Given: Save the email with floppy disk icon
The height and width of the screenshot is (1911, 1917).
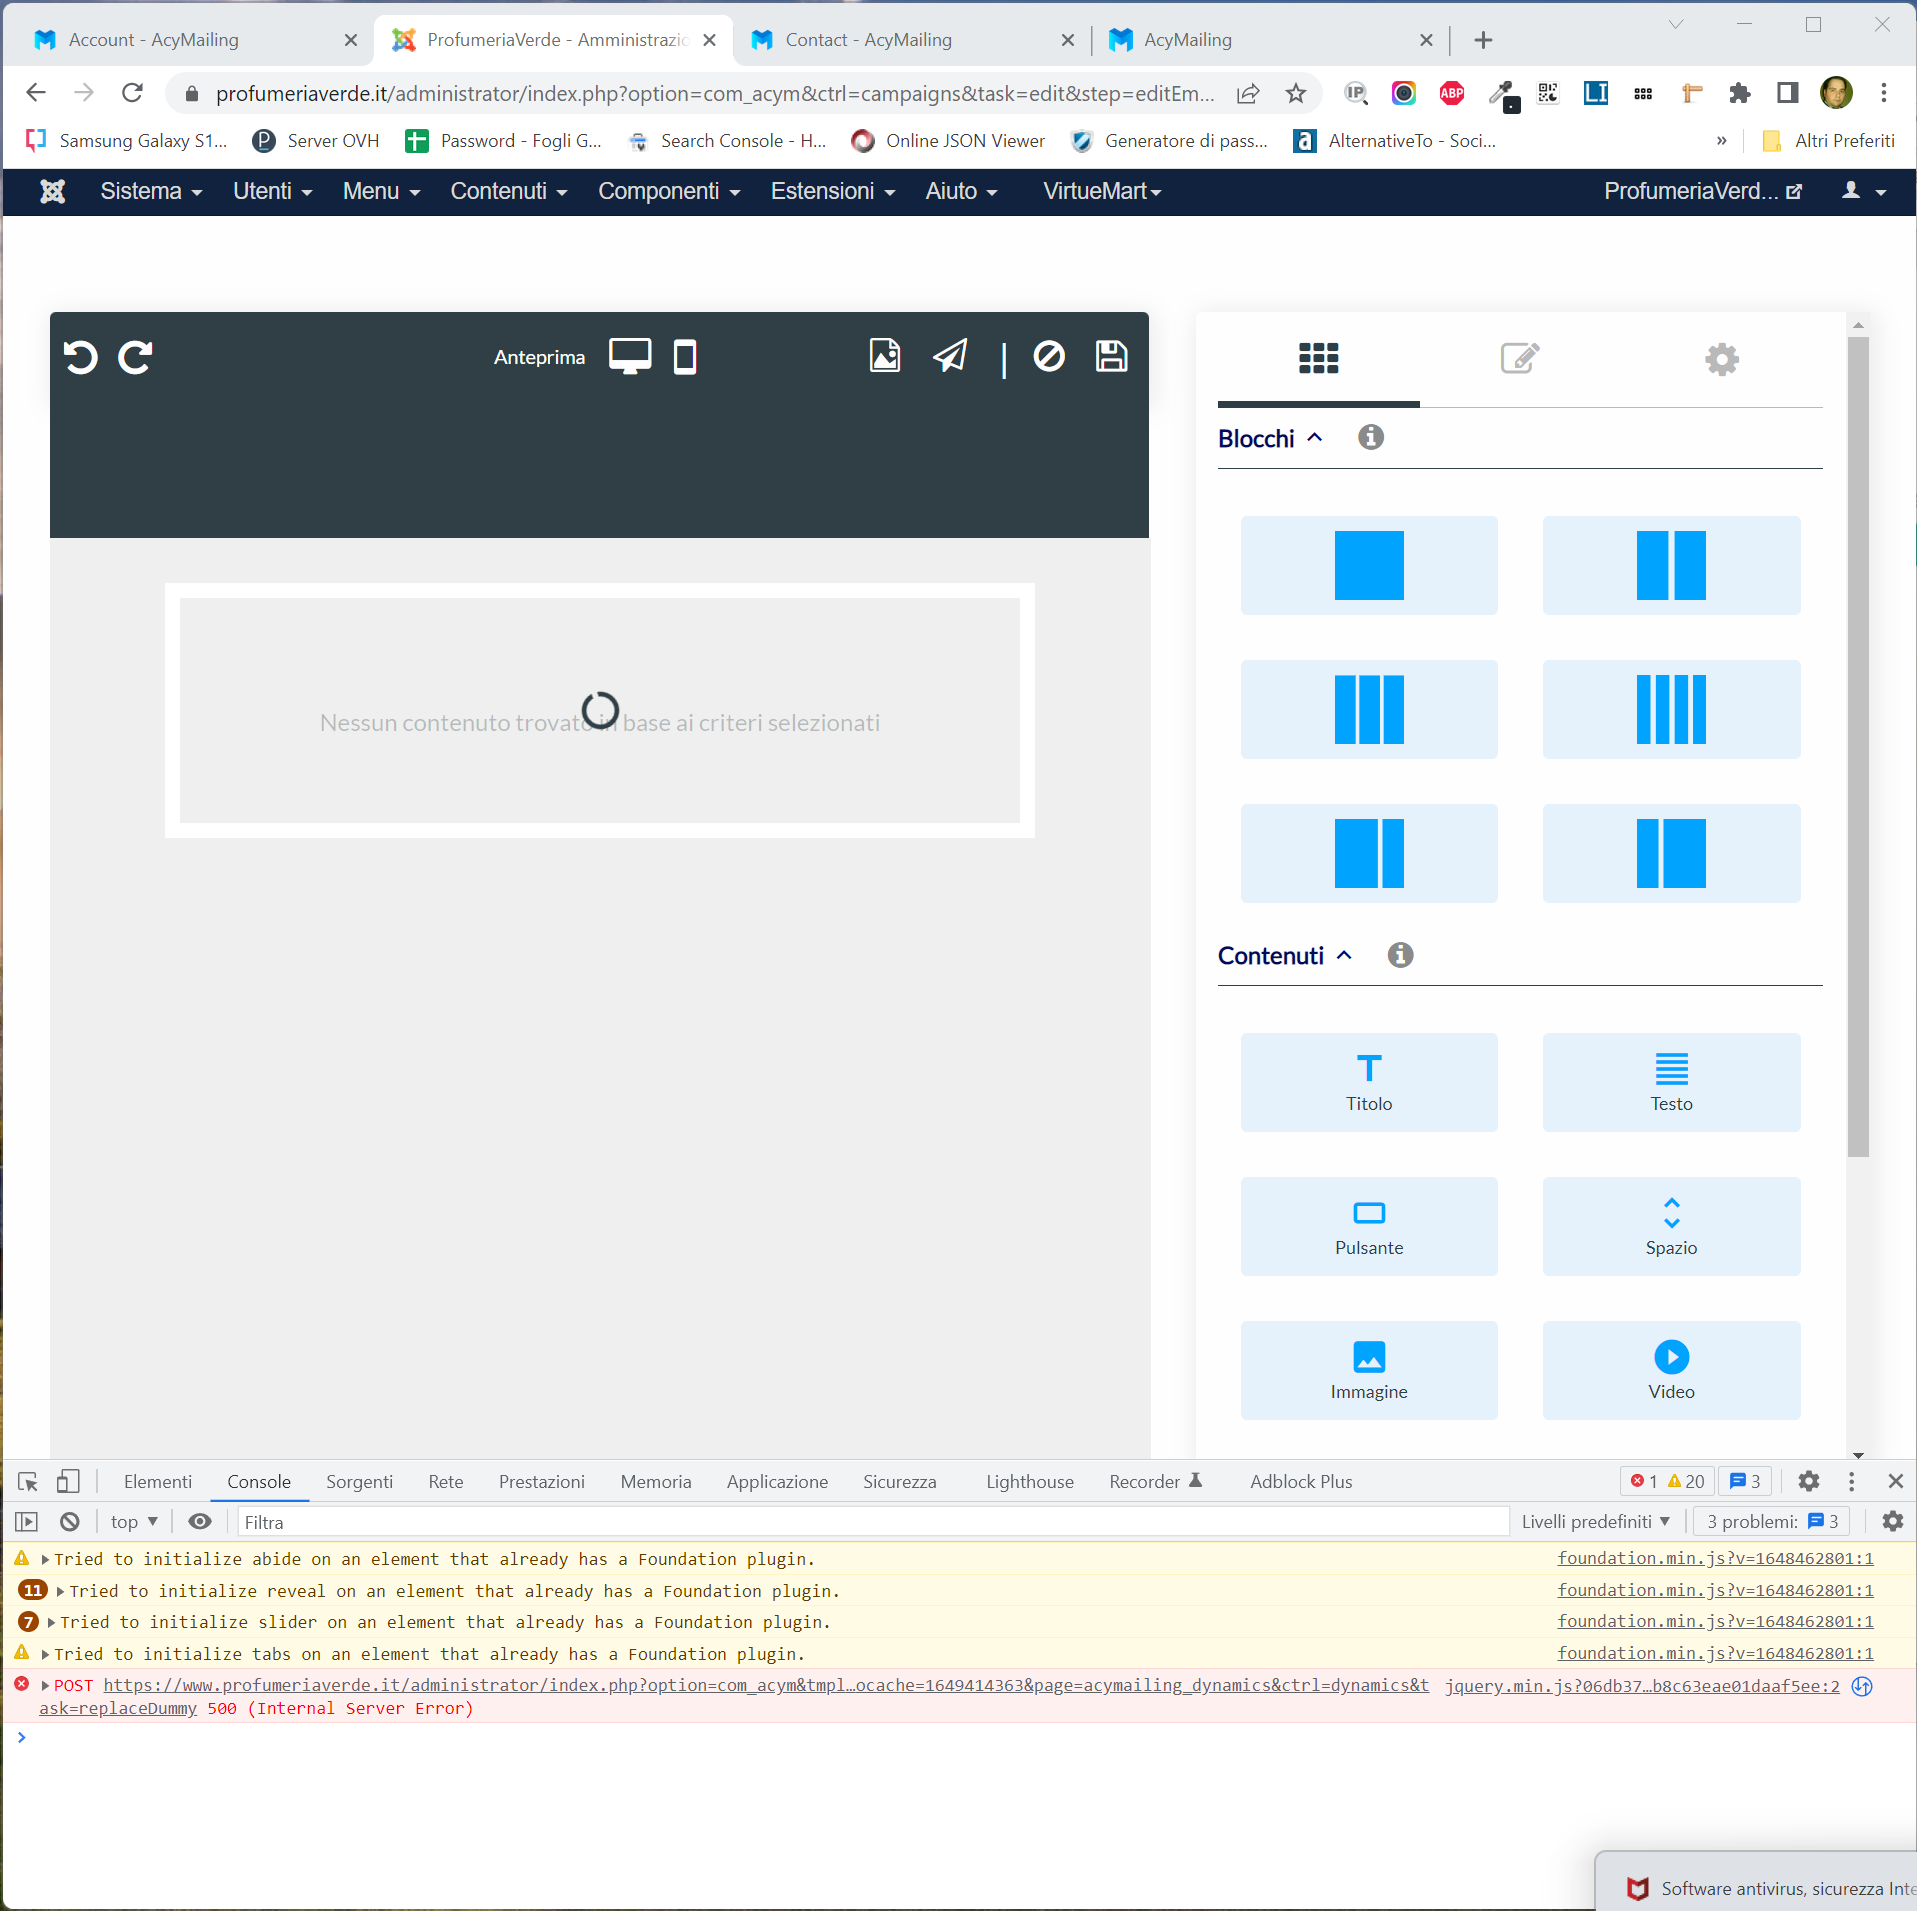Looking at the screenshot, I should tap(1111, 356).
